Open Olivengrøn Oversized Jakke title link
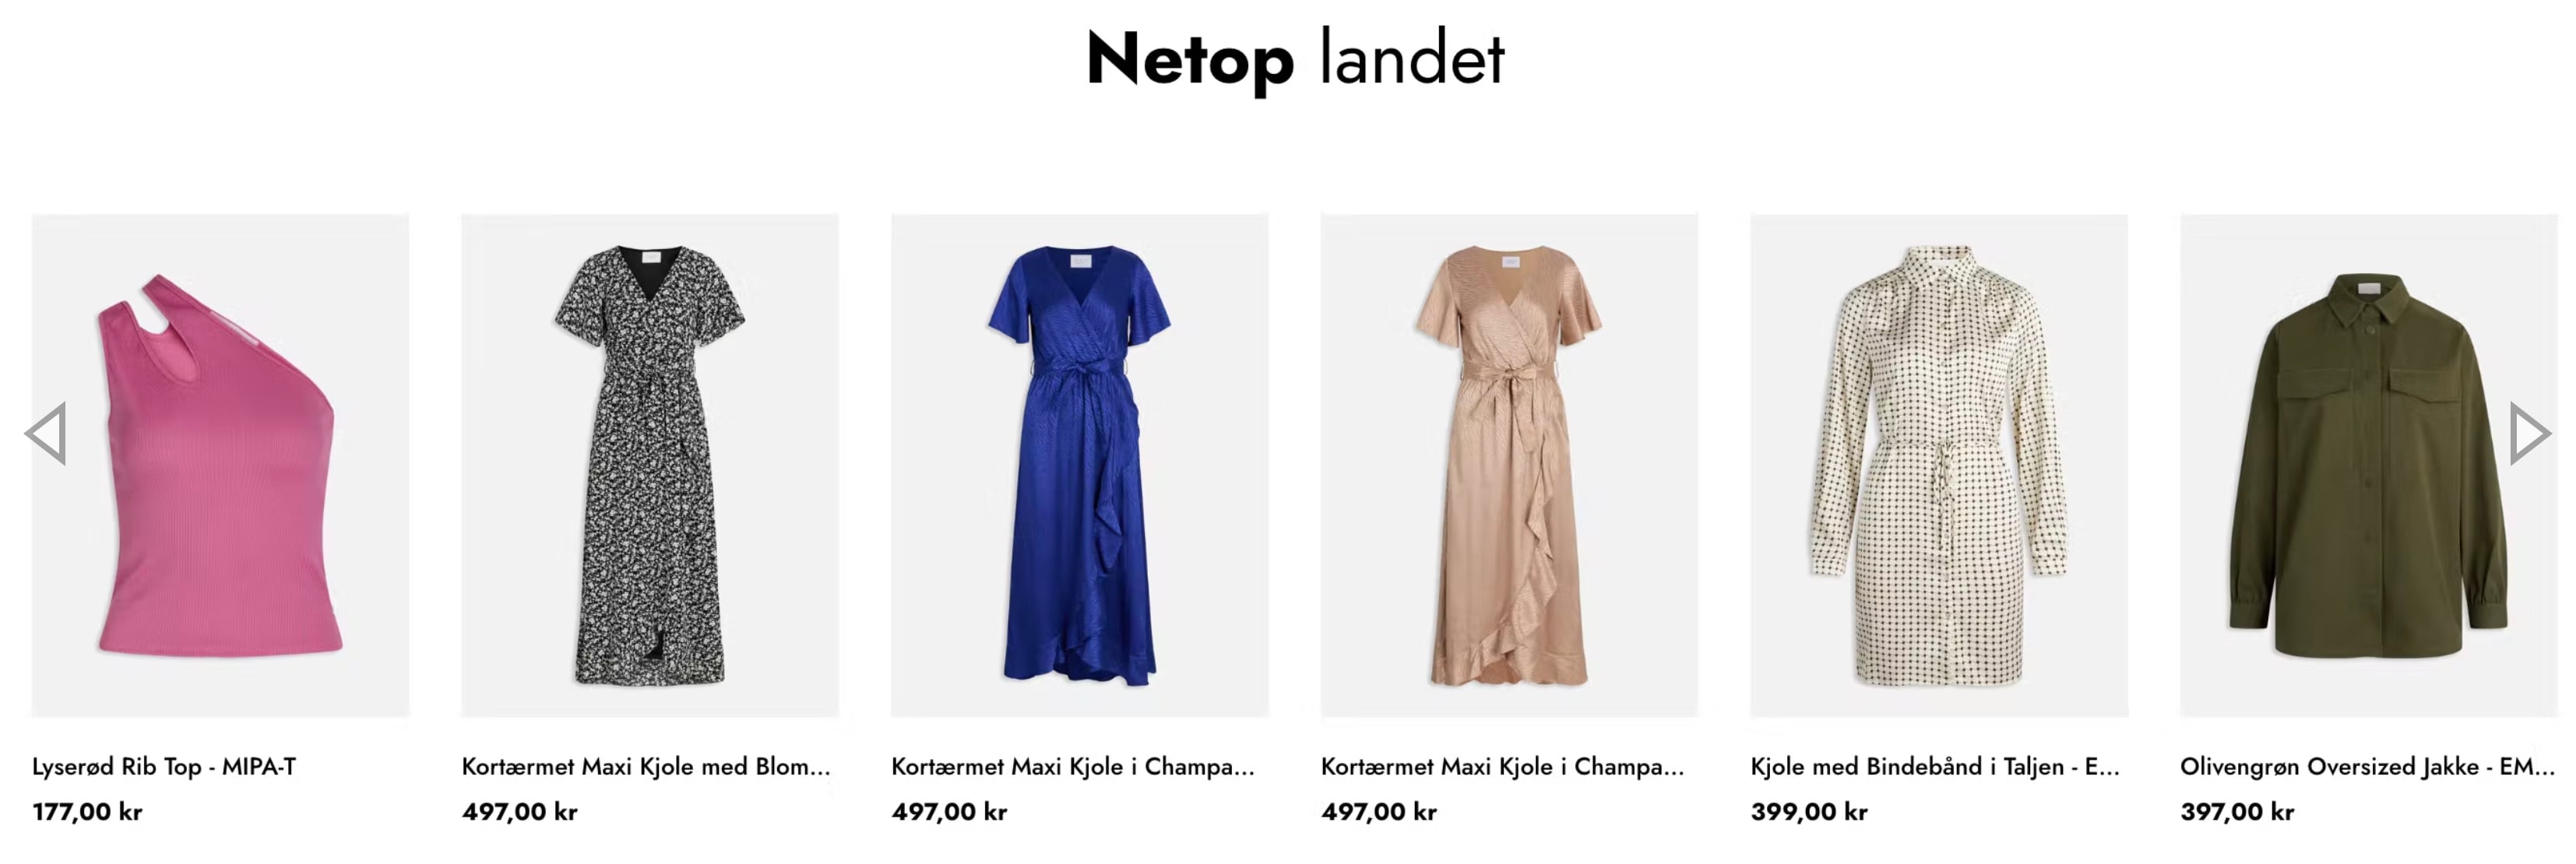Viewport: 2576px width, 864px height. pos(2367,767)
